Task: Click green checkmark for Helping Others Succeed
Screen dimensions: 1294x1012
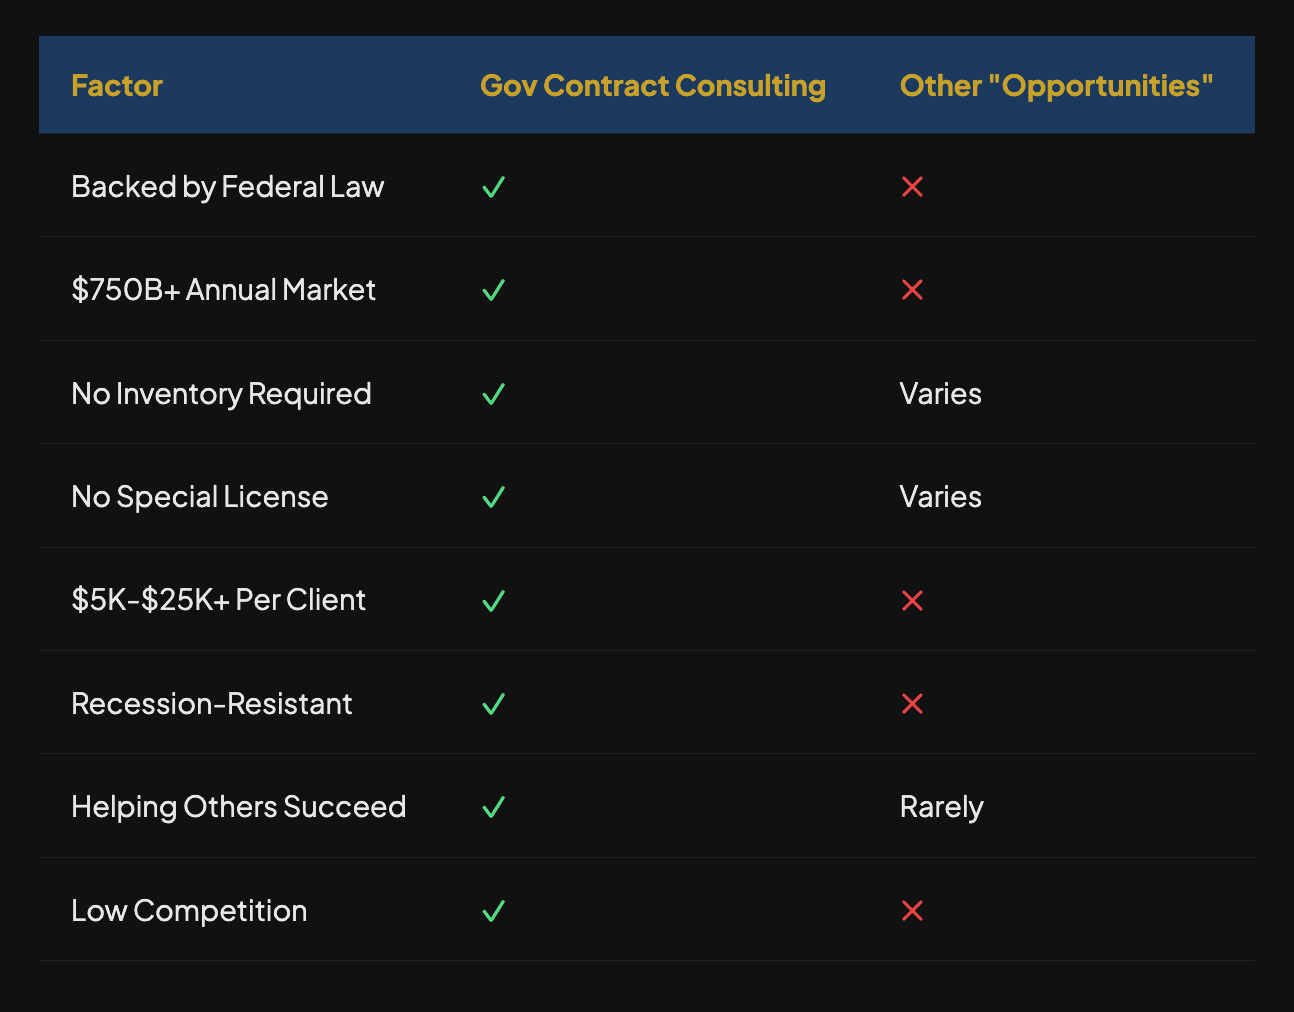Action: pos(493,807)
